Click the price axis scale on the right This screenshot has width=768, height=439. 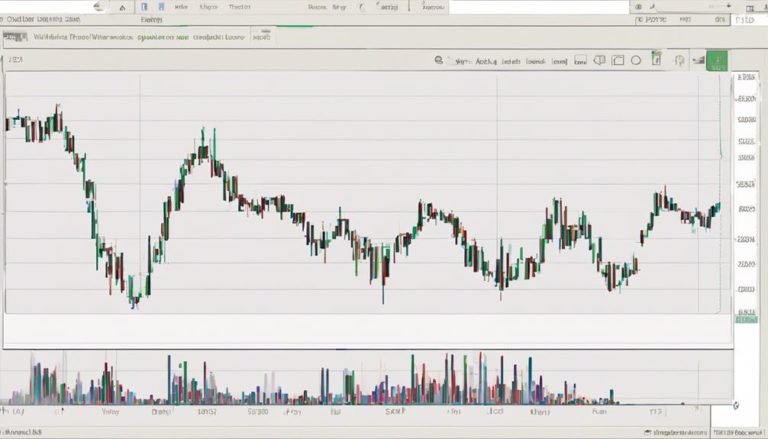coord(746,200)
